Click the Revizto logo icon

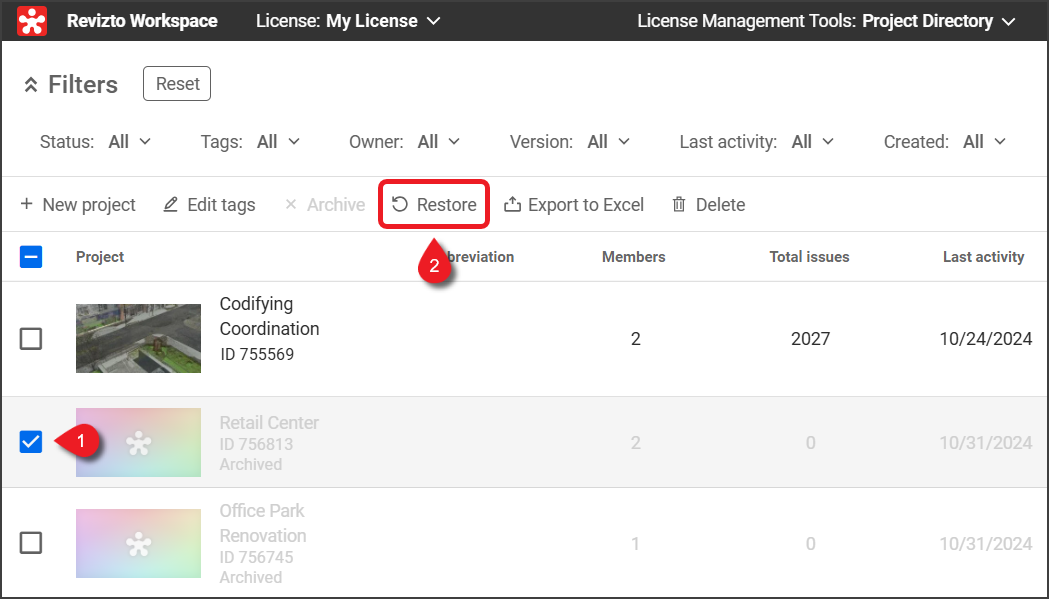tap(32, 21)
